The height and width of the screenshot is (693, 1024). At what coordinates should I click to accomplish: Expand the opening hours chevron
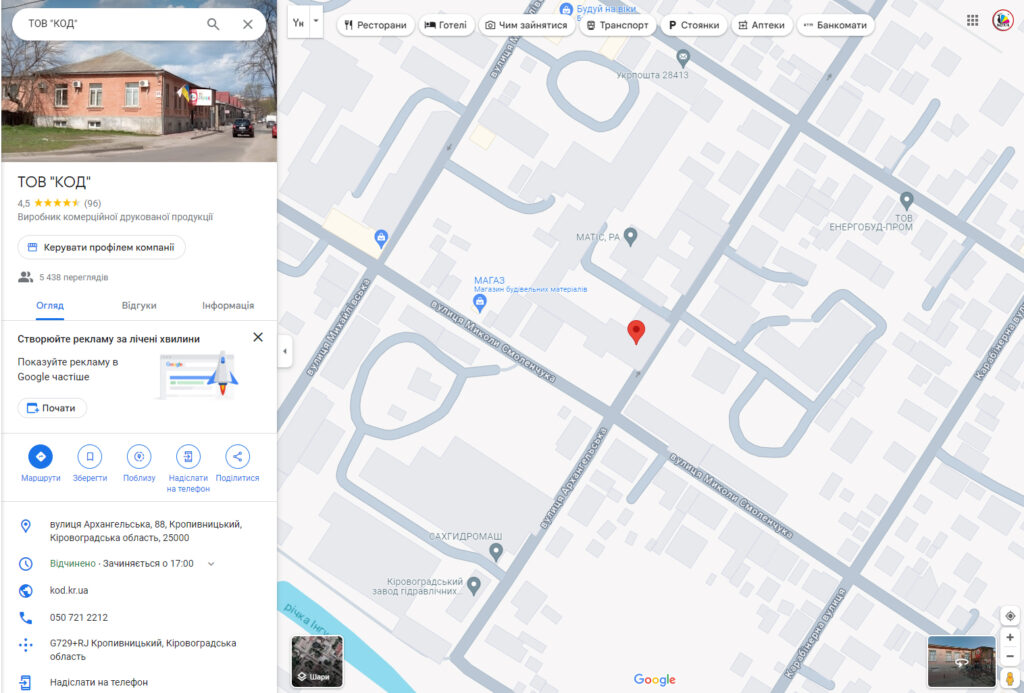click(211, 564)
